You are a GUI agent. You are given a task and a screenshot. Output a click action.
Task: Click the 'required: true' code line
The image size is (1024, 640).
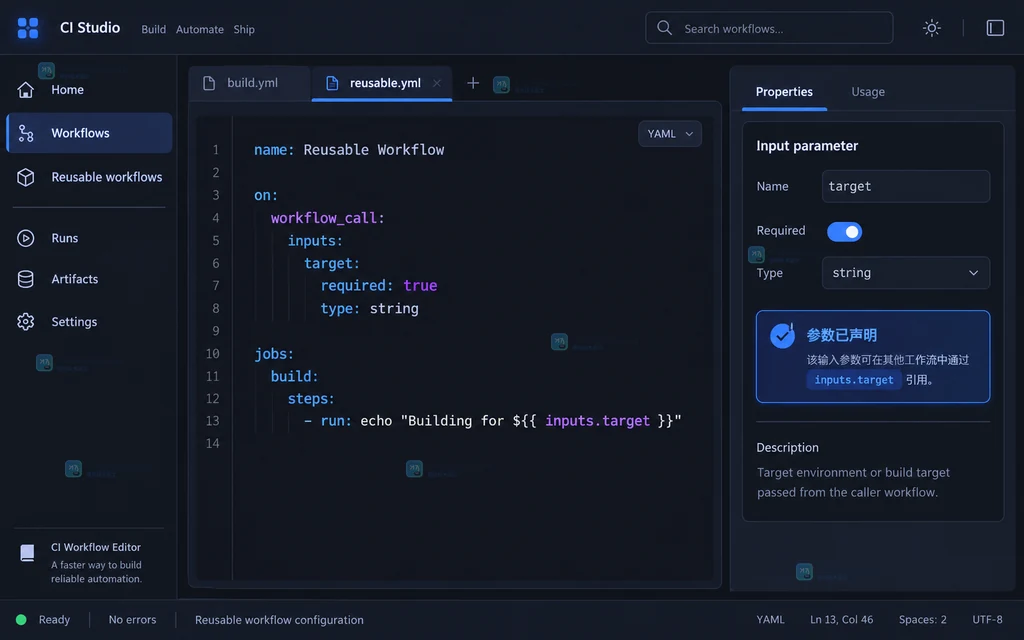(379, 286)
